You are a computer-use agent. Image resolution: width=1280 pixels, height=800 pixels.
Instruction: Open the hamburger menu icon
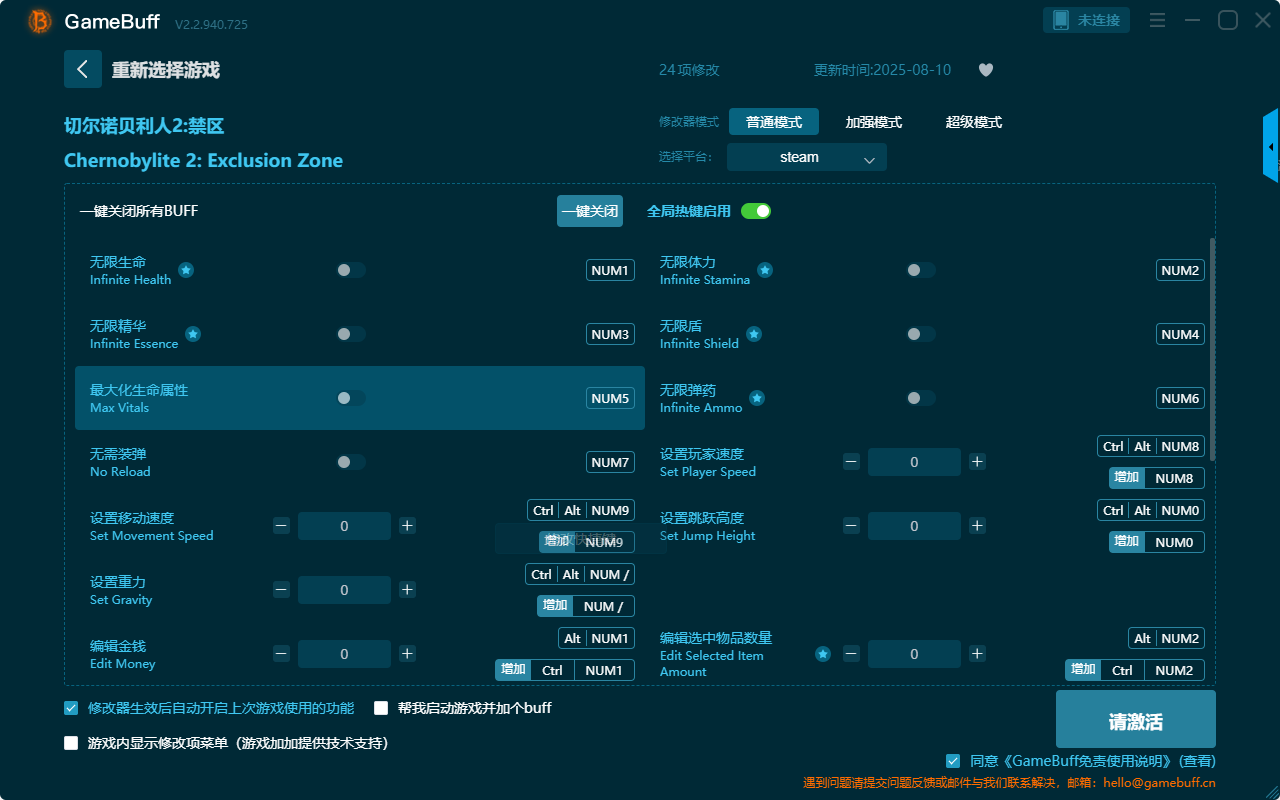1158,20
